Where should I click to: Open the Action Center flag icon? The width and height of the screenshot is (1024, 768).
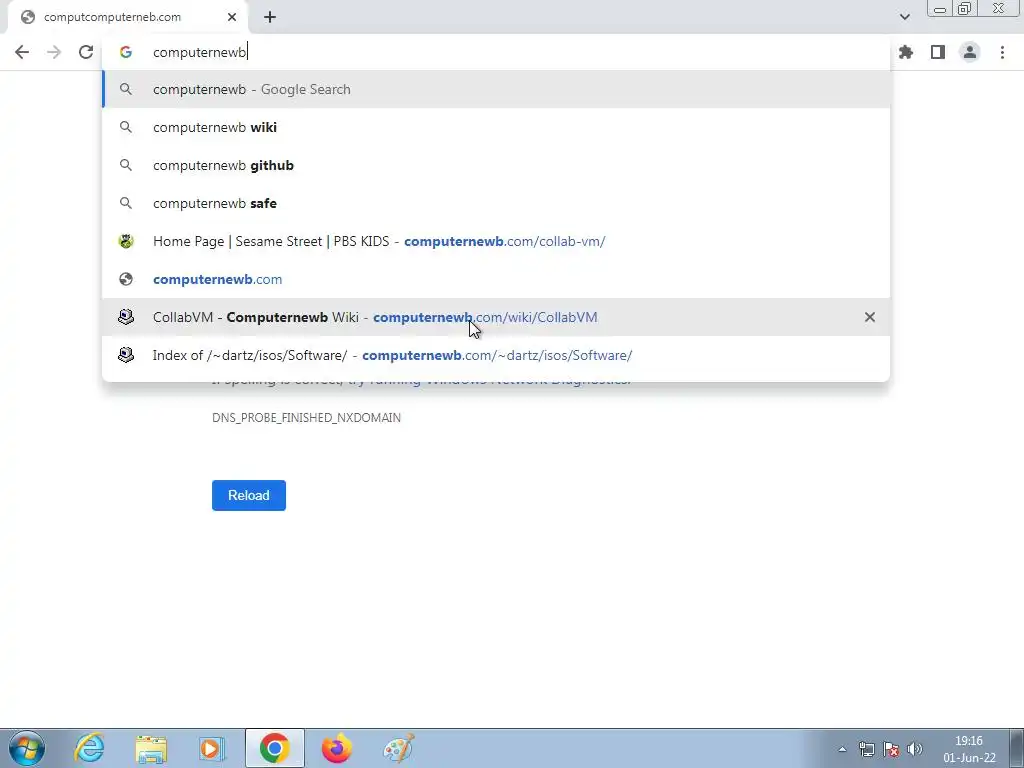891,749
